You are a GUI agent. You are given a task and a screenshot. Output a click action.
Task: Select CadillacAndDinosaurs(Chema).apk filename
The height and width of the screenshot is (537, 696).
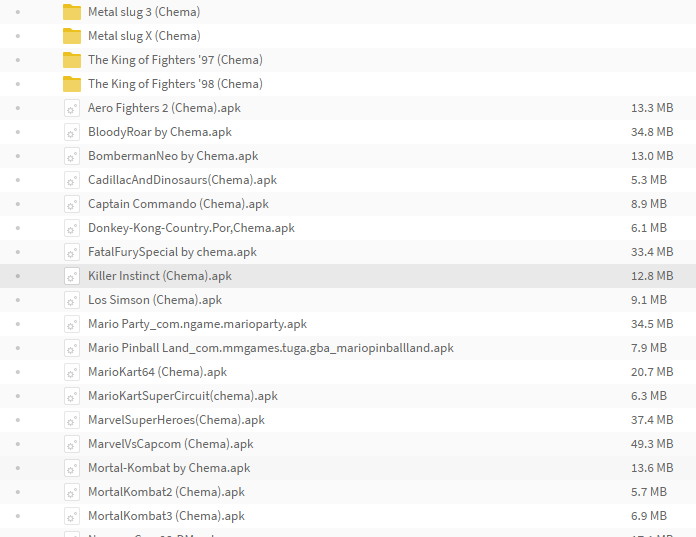coord(182,180)
